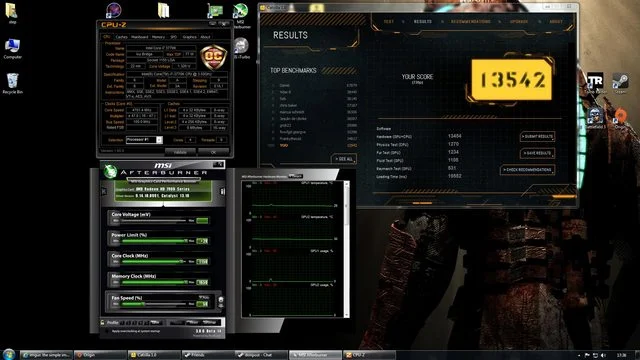Click the highlighted YOU leaderboard row
This screenshot has height=360, width=640.
[x=312, y=145]
